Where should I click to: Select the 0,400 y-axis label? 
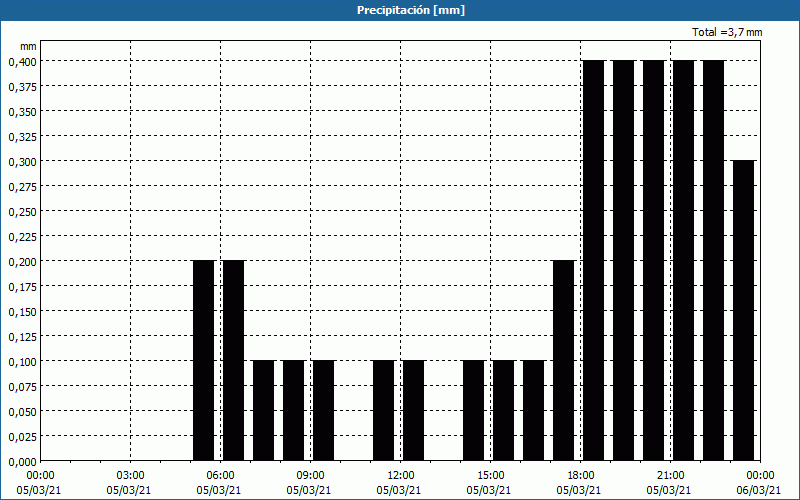point(22,62)
